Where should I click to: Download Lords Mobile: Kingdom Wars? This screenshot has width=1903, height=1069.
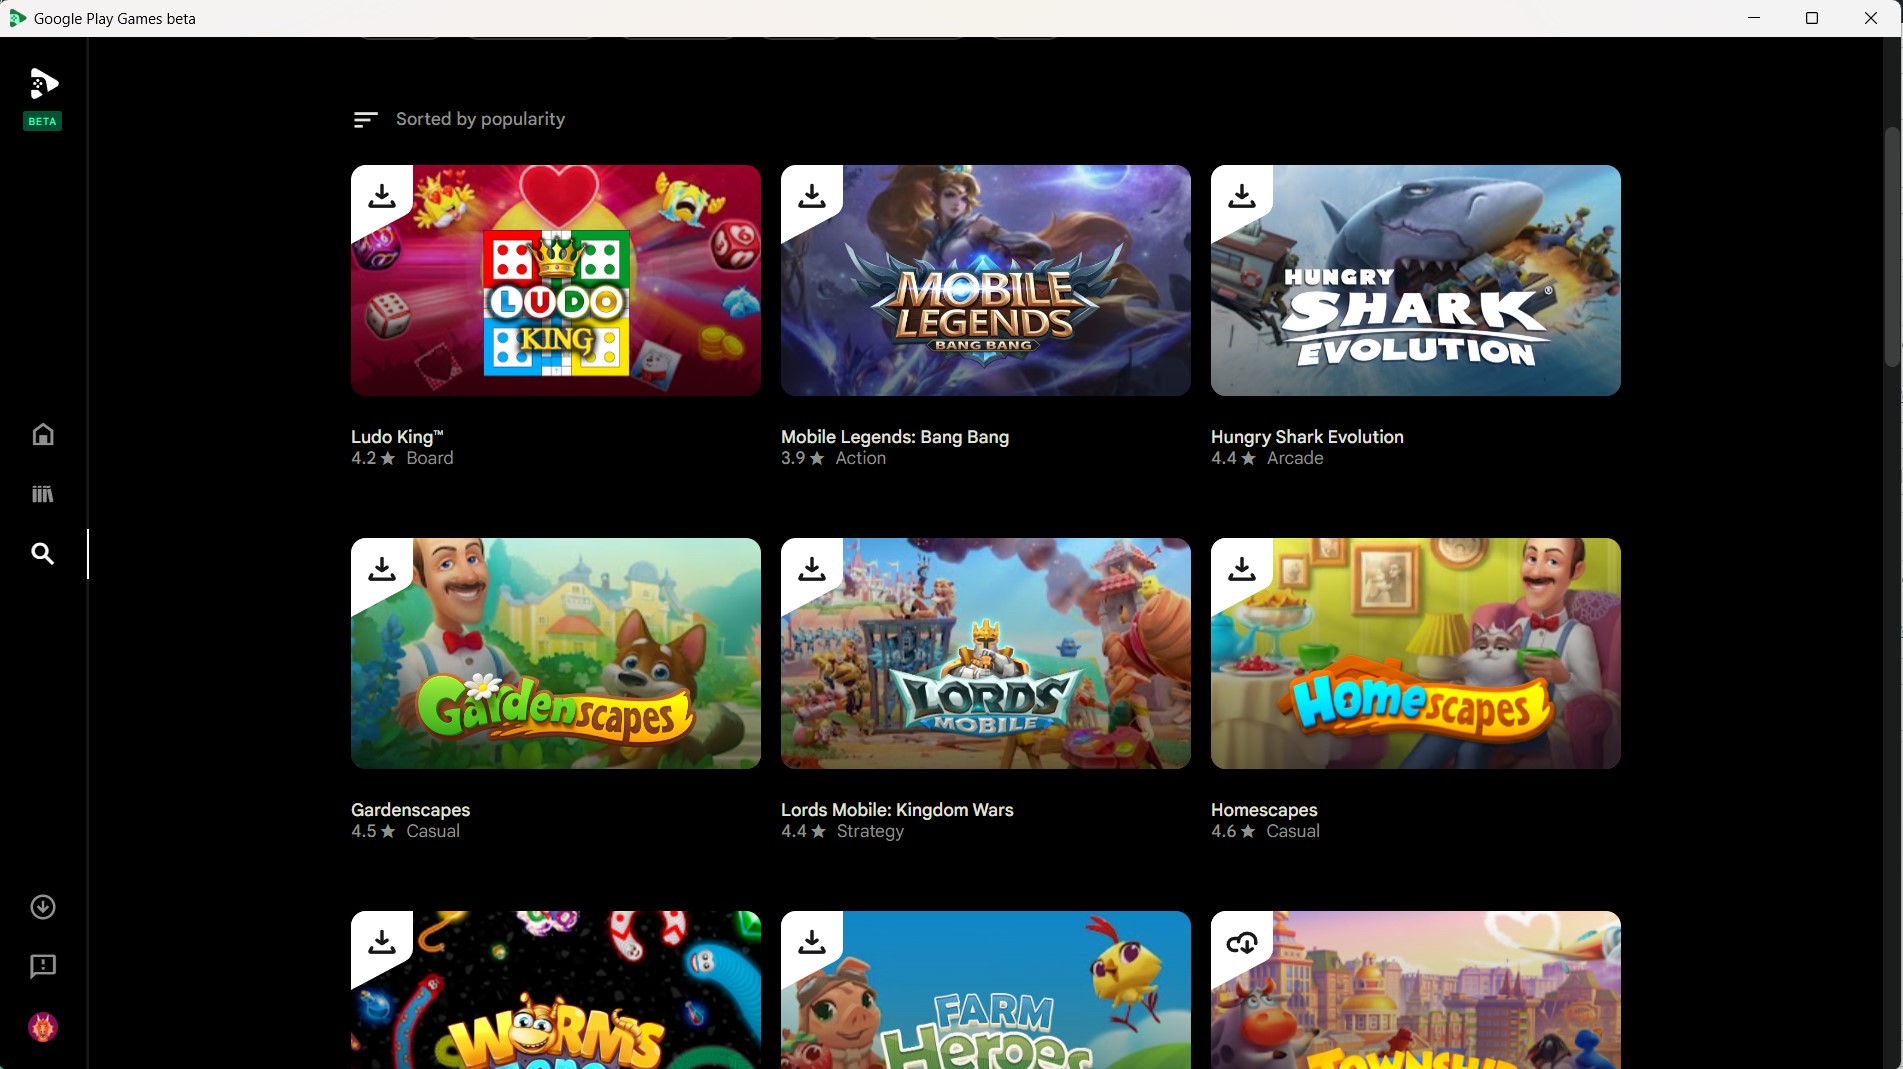click(x=811, y=567)
